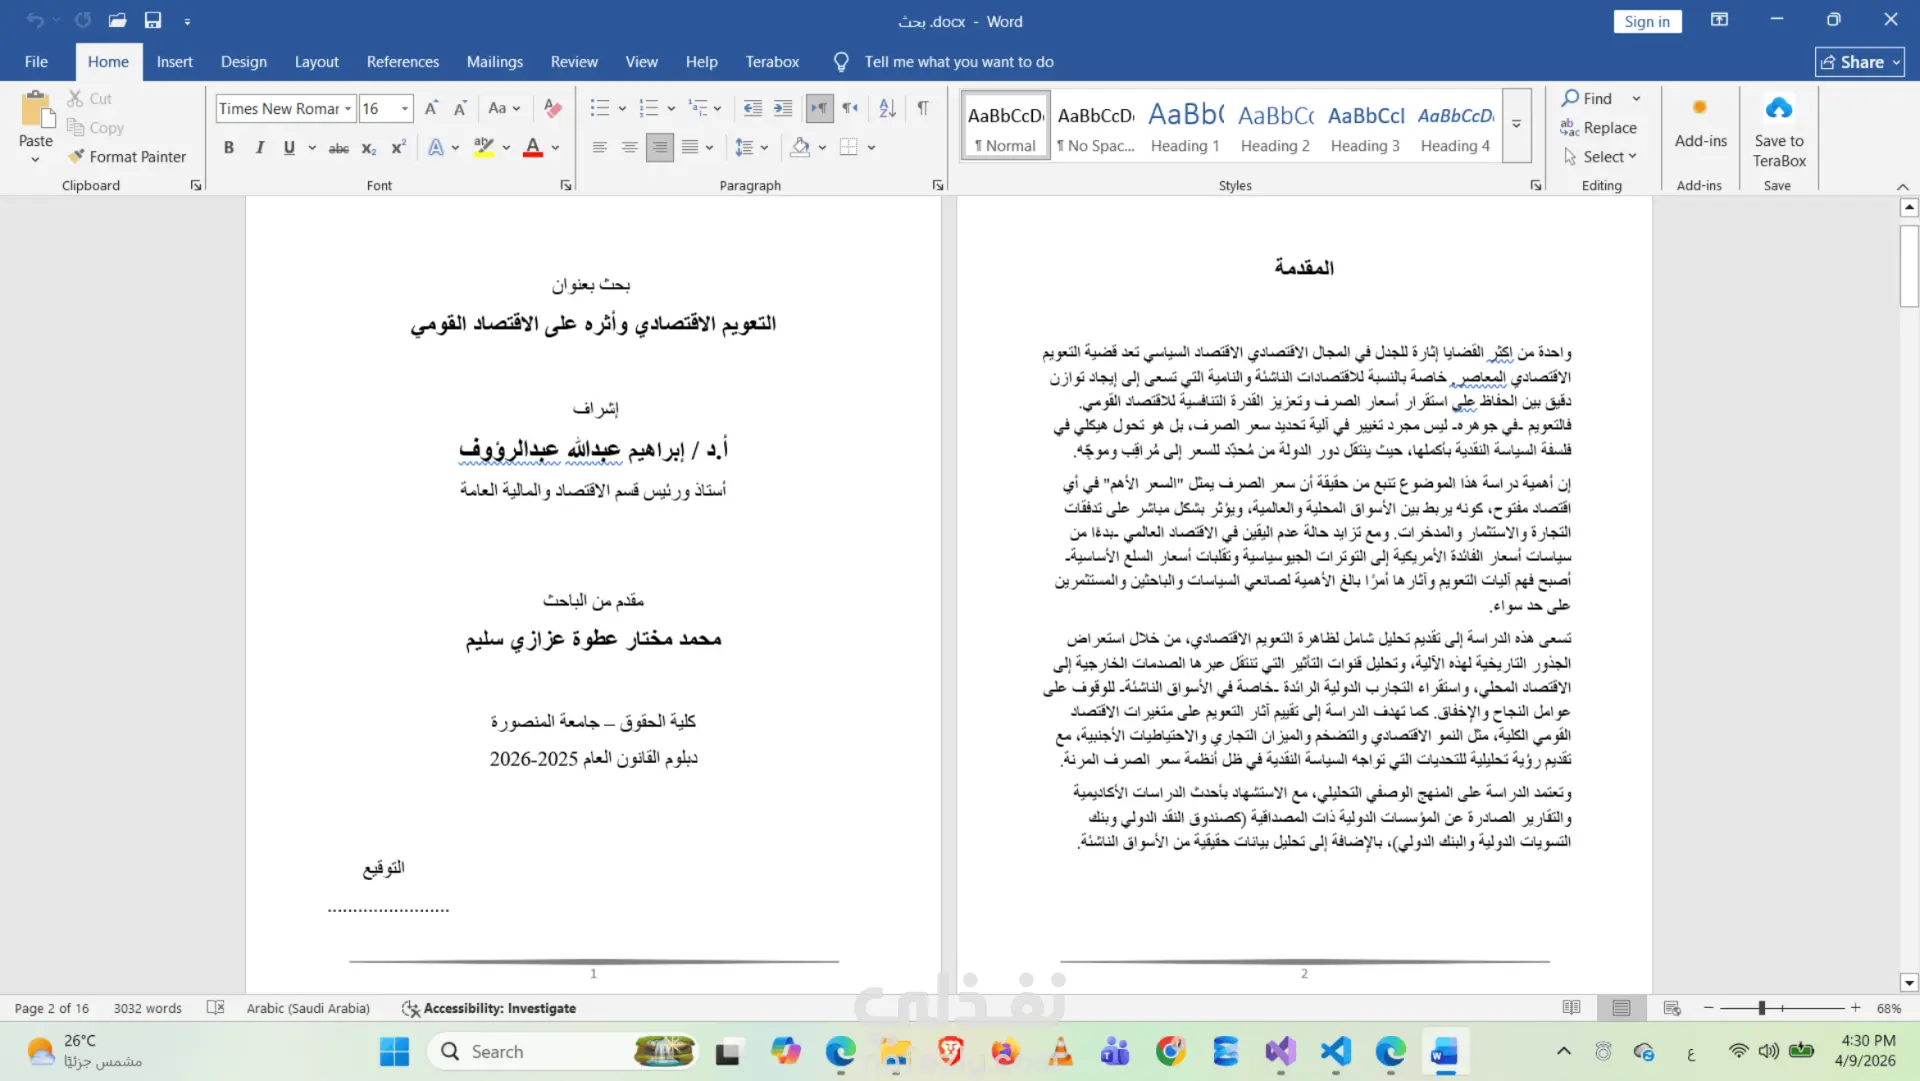Click the Undo arrow icon
The height and width of the screenshot is (1081, 1920).
point(35,20)
